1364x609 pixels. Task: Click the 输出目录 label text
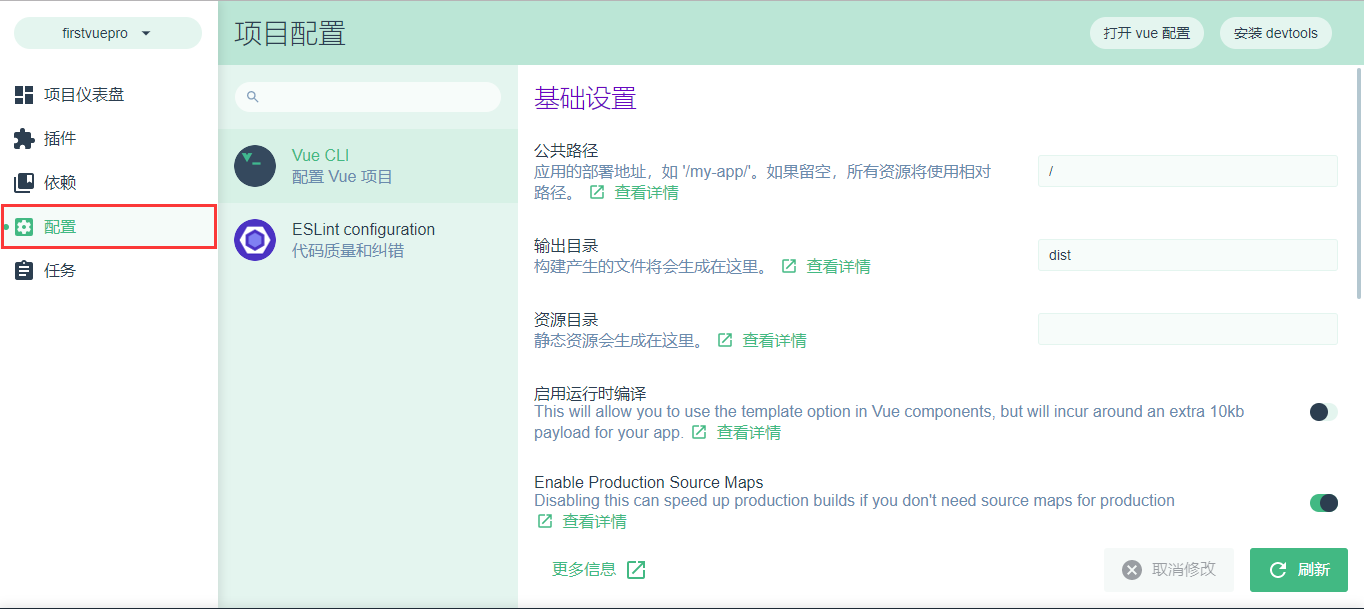[566, 246]
